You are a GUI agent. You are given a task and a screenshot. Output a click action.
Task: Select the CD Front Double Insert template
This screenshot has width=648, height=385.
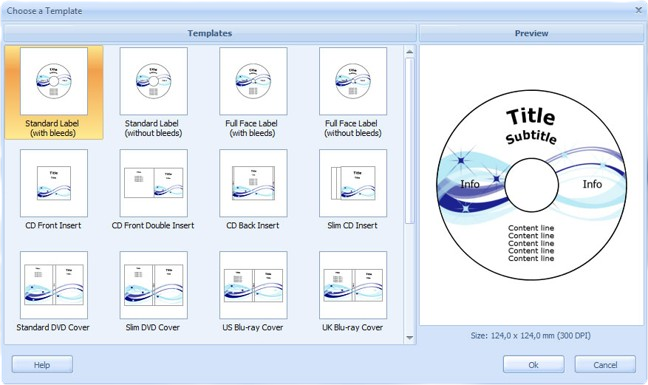[x=153, y=190]
